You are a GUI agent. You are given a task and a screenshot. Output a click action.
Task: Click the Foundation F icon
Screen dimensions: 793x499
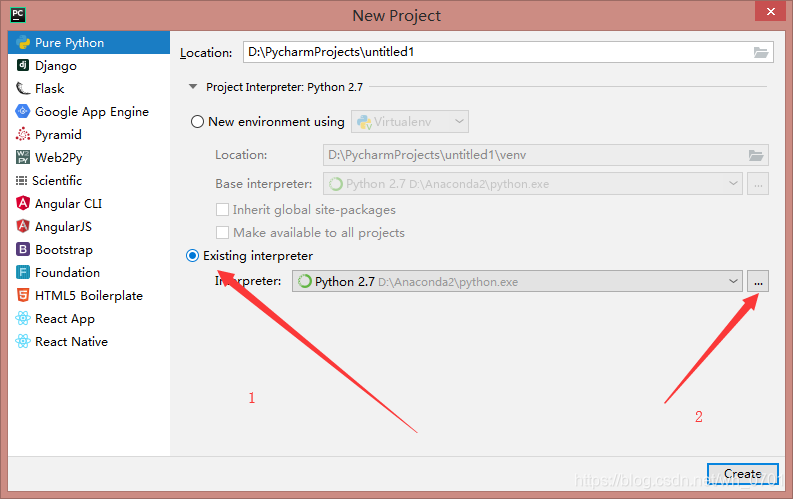23,273
